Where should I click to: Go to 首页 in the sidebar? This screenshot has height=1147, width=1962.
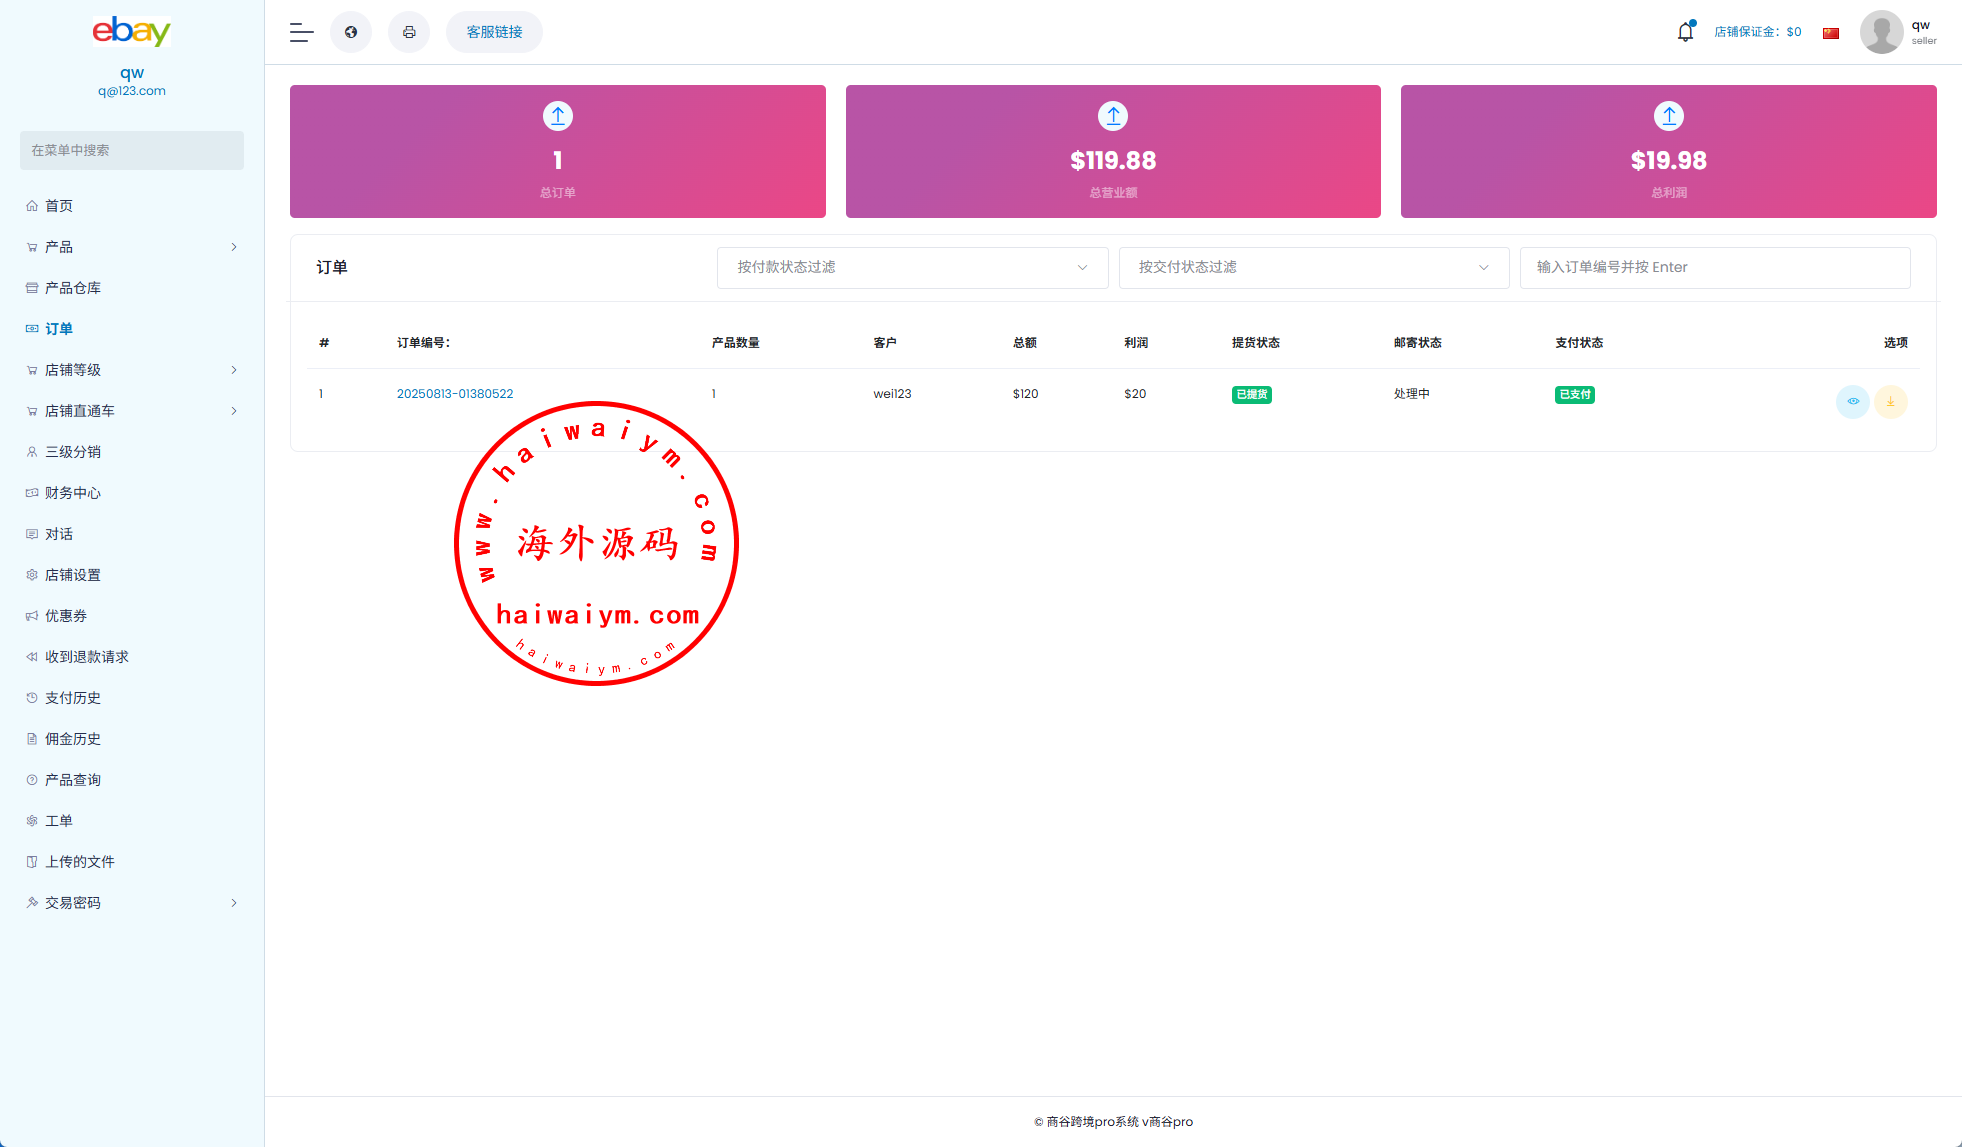point(59,206)
